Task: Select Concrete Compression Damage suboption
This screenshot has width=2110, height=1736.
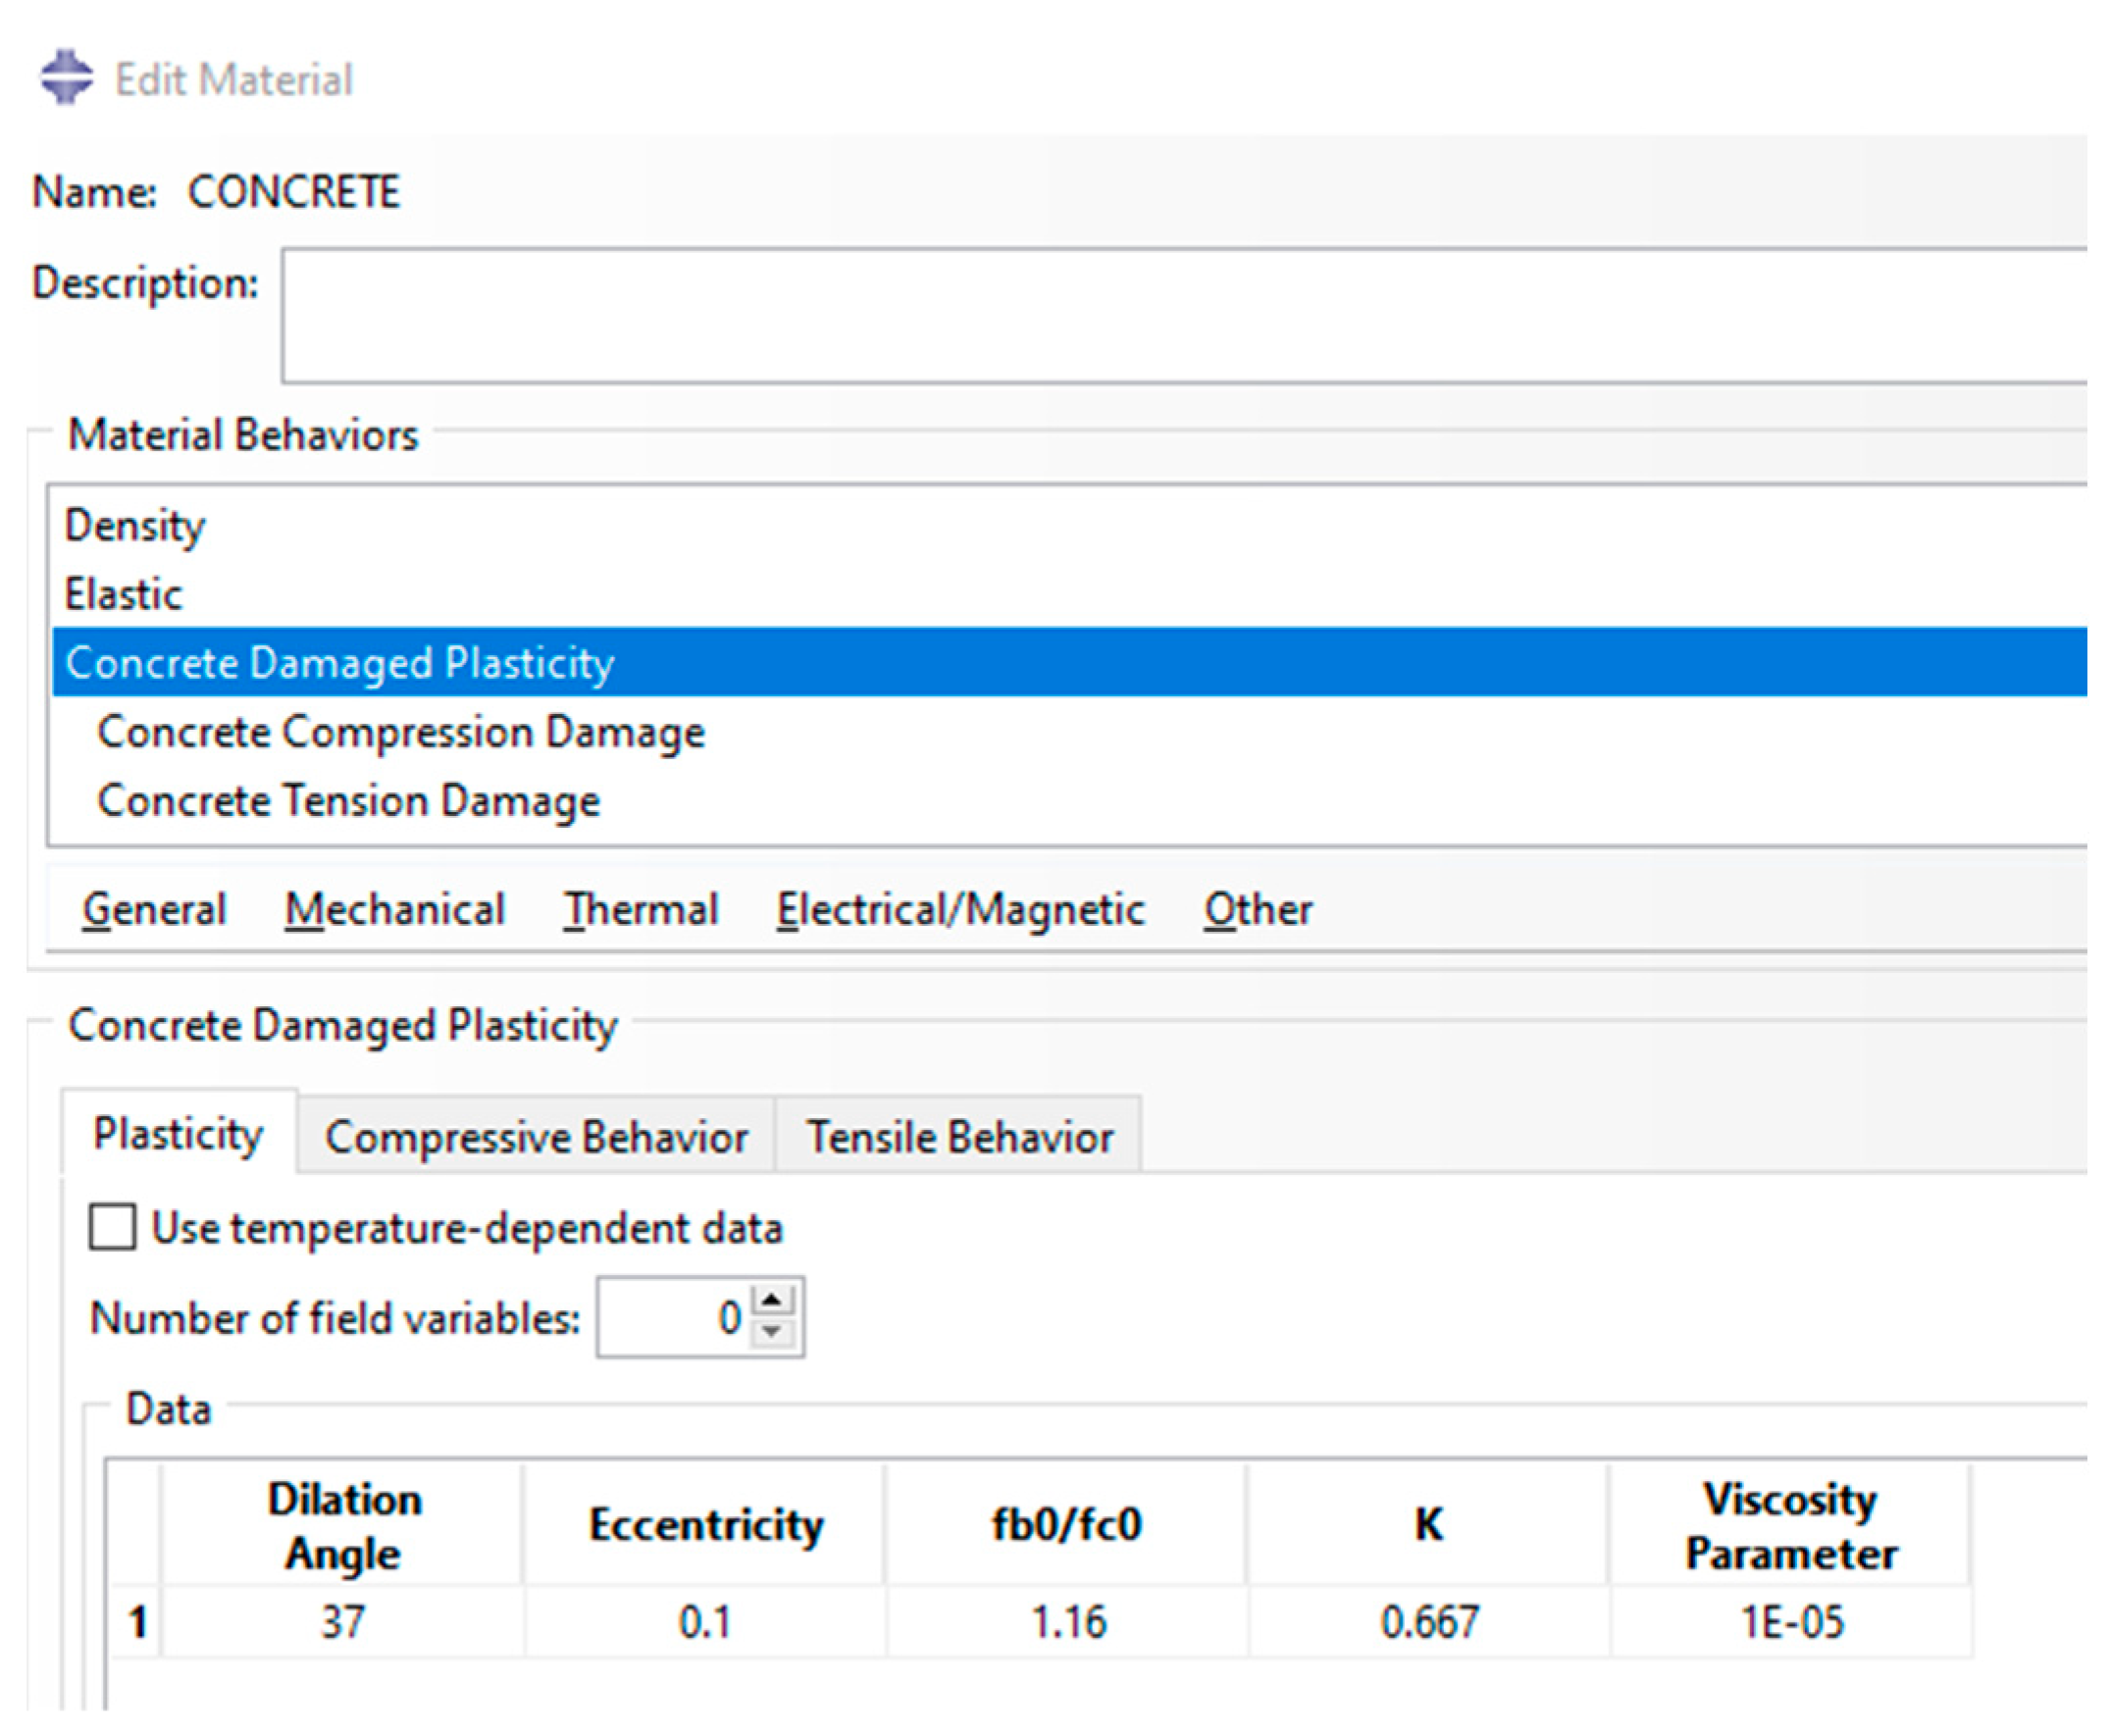Action: tap(400, 732)
